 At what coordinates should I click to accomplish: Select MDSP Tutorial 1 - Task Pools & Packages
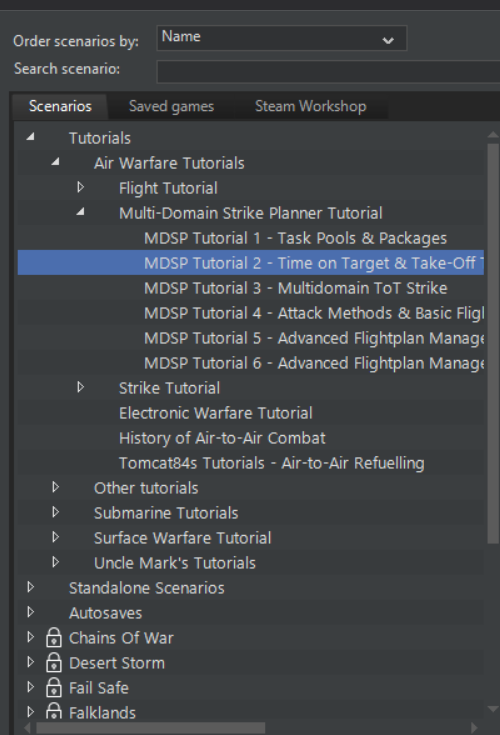[x=295, y=238]
